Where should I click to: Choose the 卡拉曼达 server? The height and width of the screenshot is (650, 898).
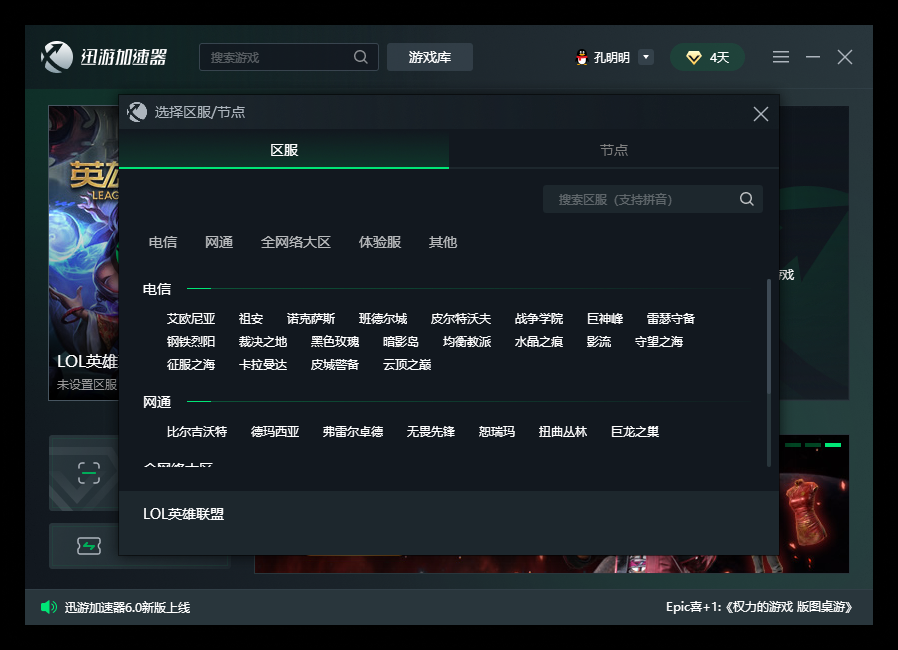263,365
